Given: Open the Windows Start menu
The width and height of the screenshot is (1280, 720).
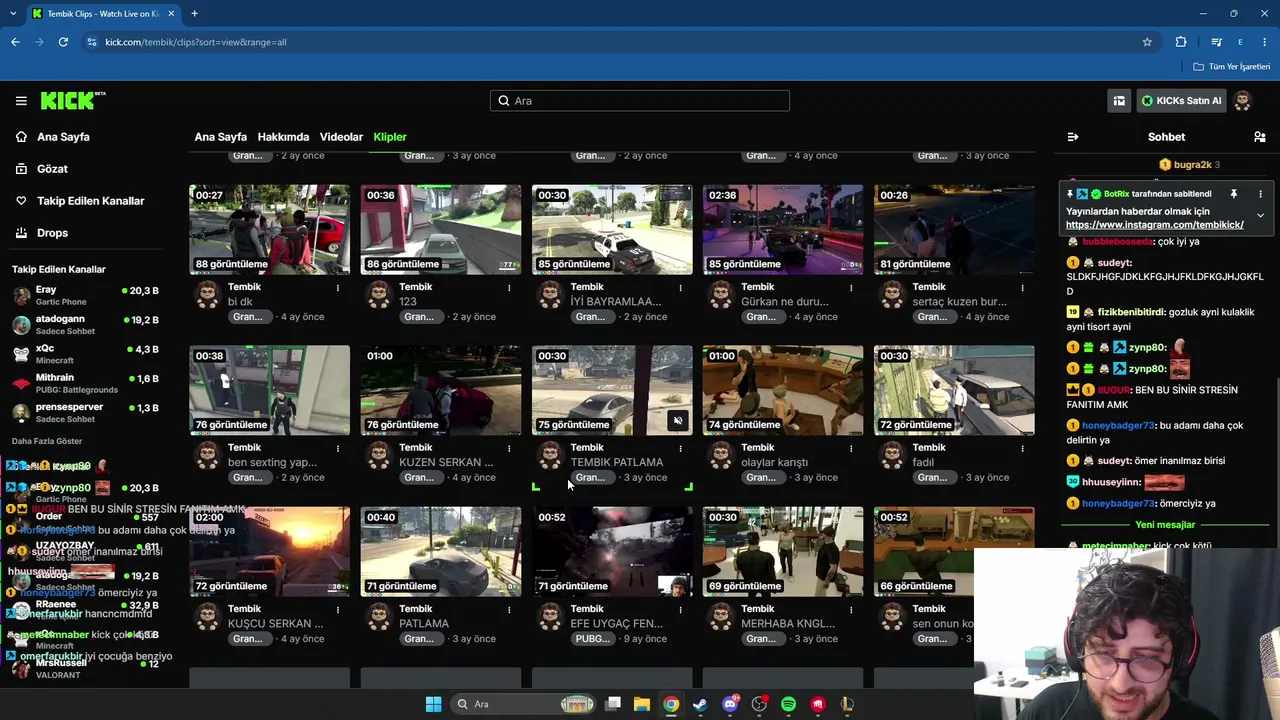Looking at the screenshot, I should (x=433, y=704).
